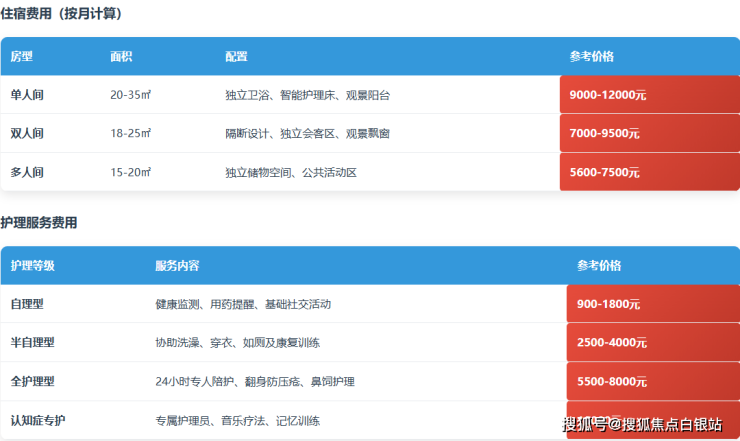Click the 单人间 row label
The image size is (740, 441).
point(27,95)
